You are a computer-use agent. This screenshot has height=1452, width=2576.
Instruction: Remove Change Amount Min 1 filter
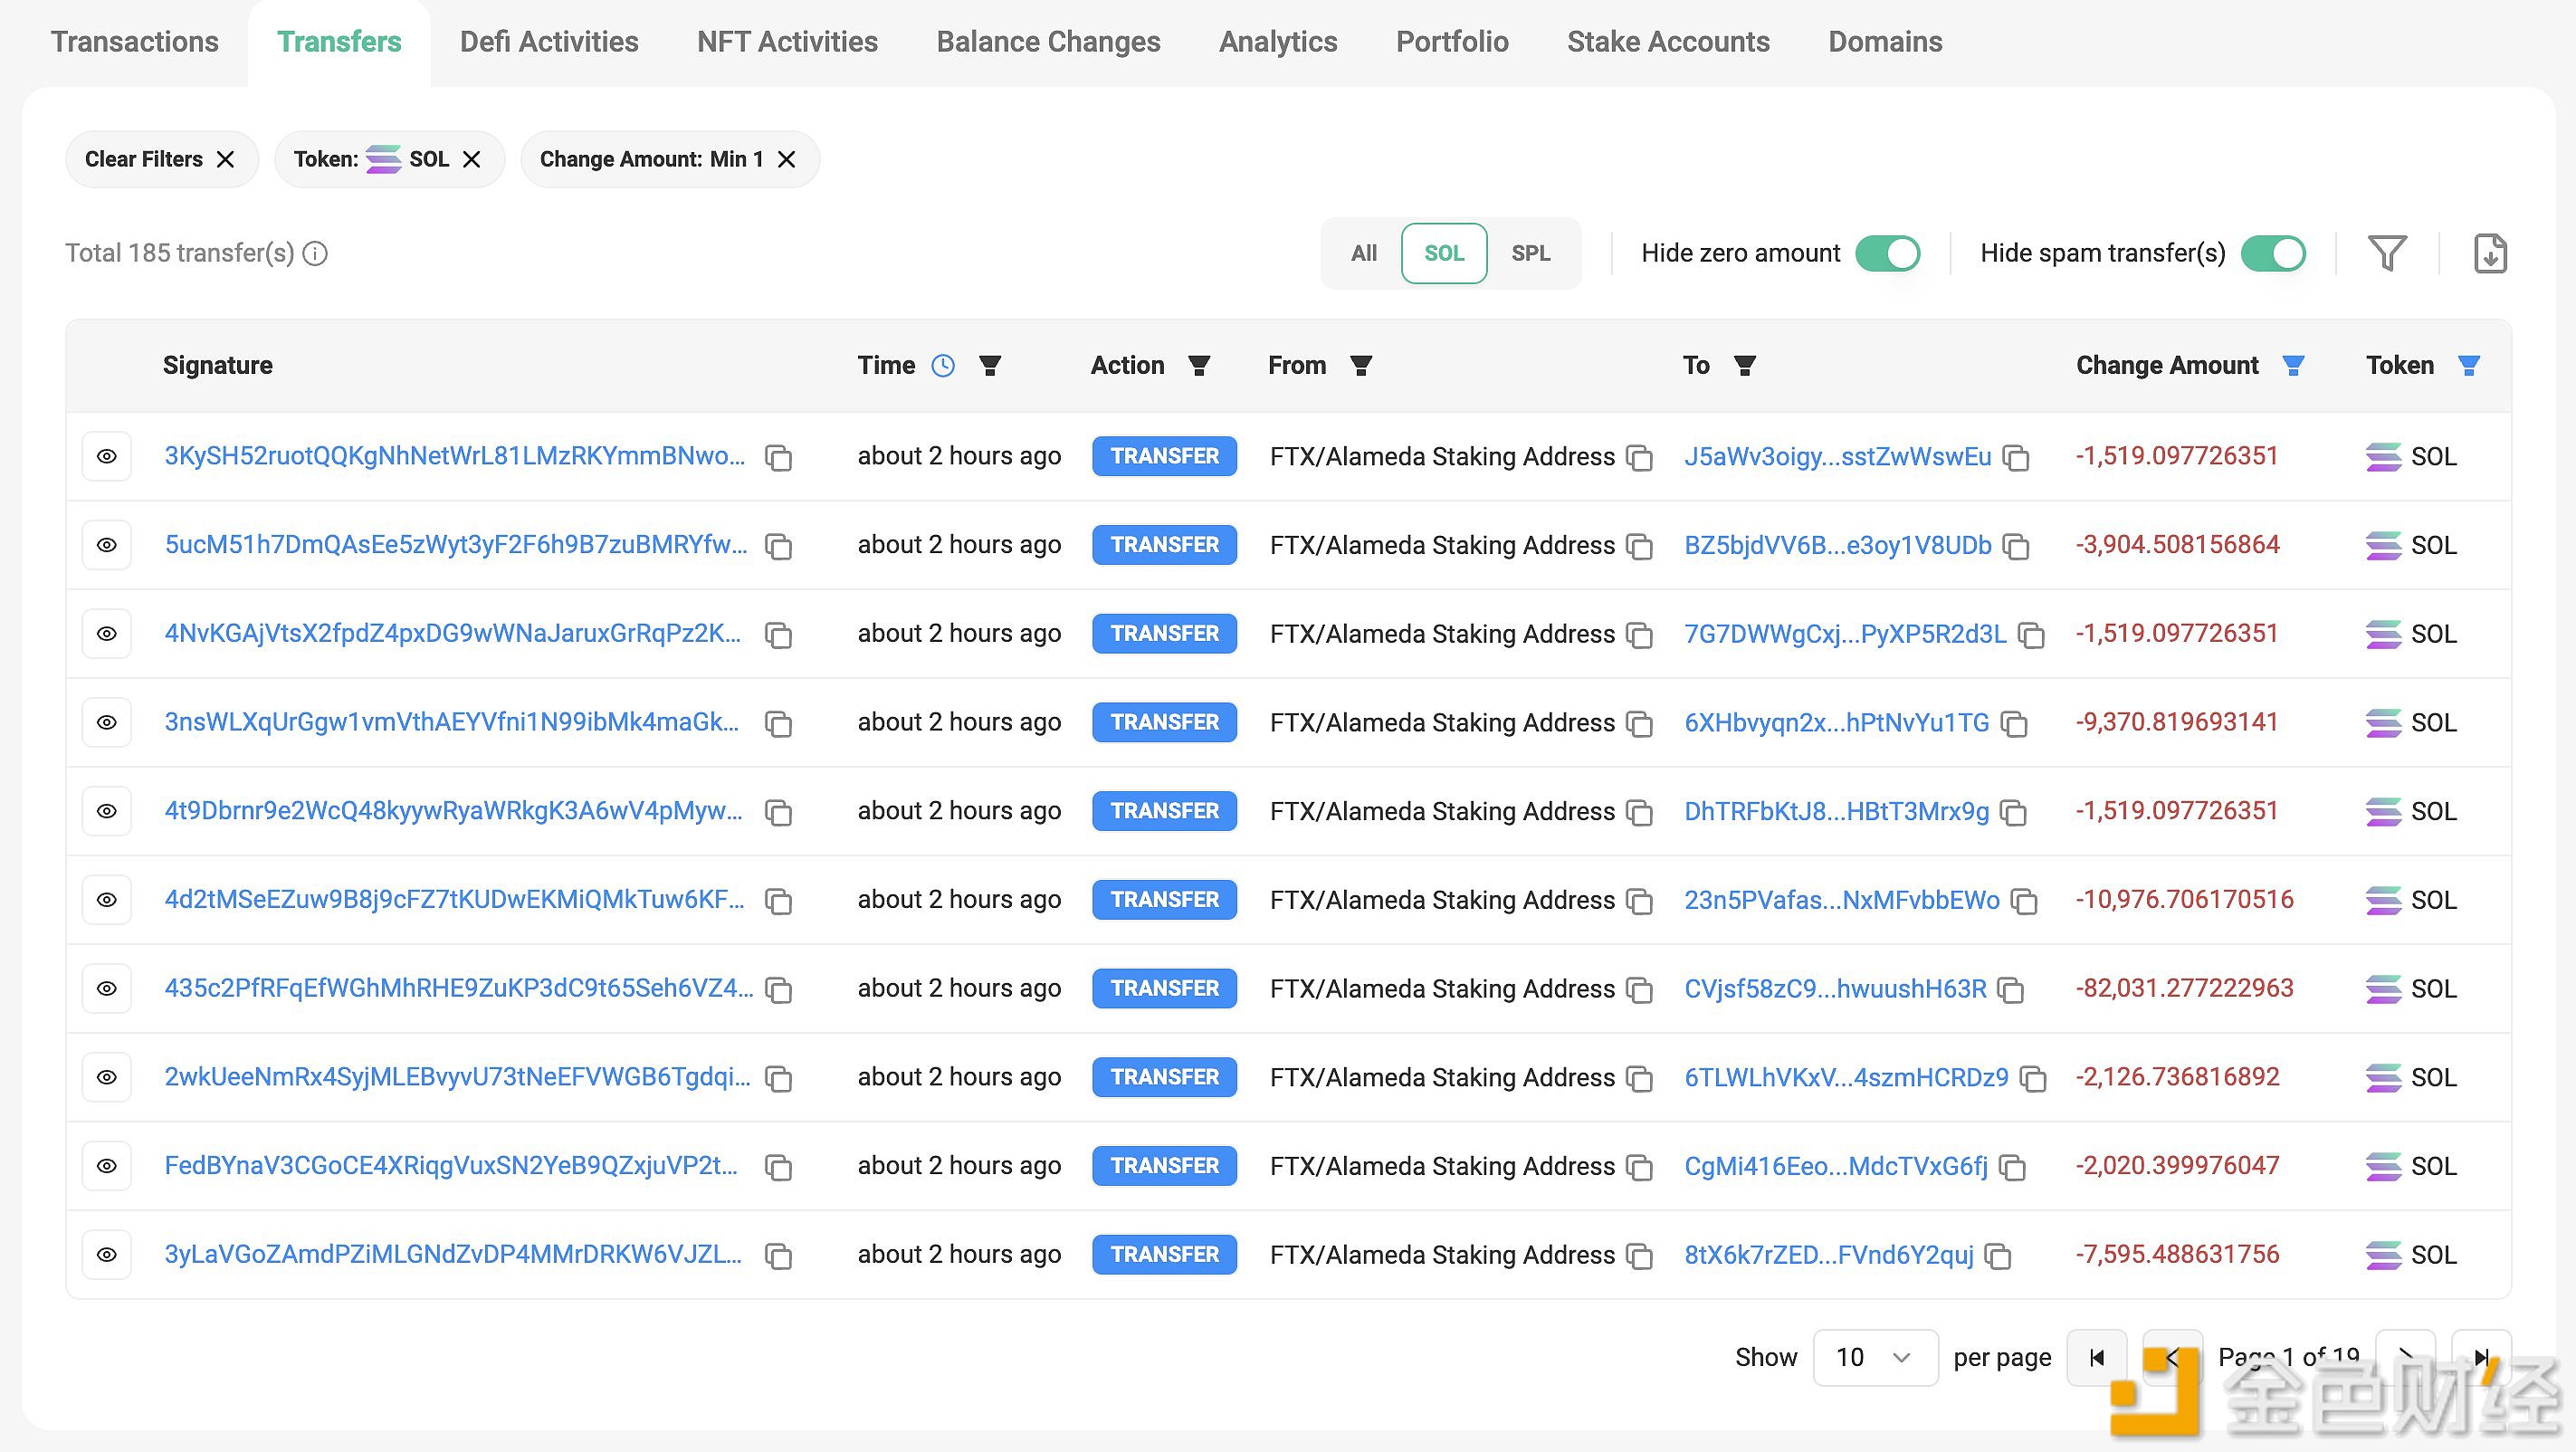[x=787, y=159]
